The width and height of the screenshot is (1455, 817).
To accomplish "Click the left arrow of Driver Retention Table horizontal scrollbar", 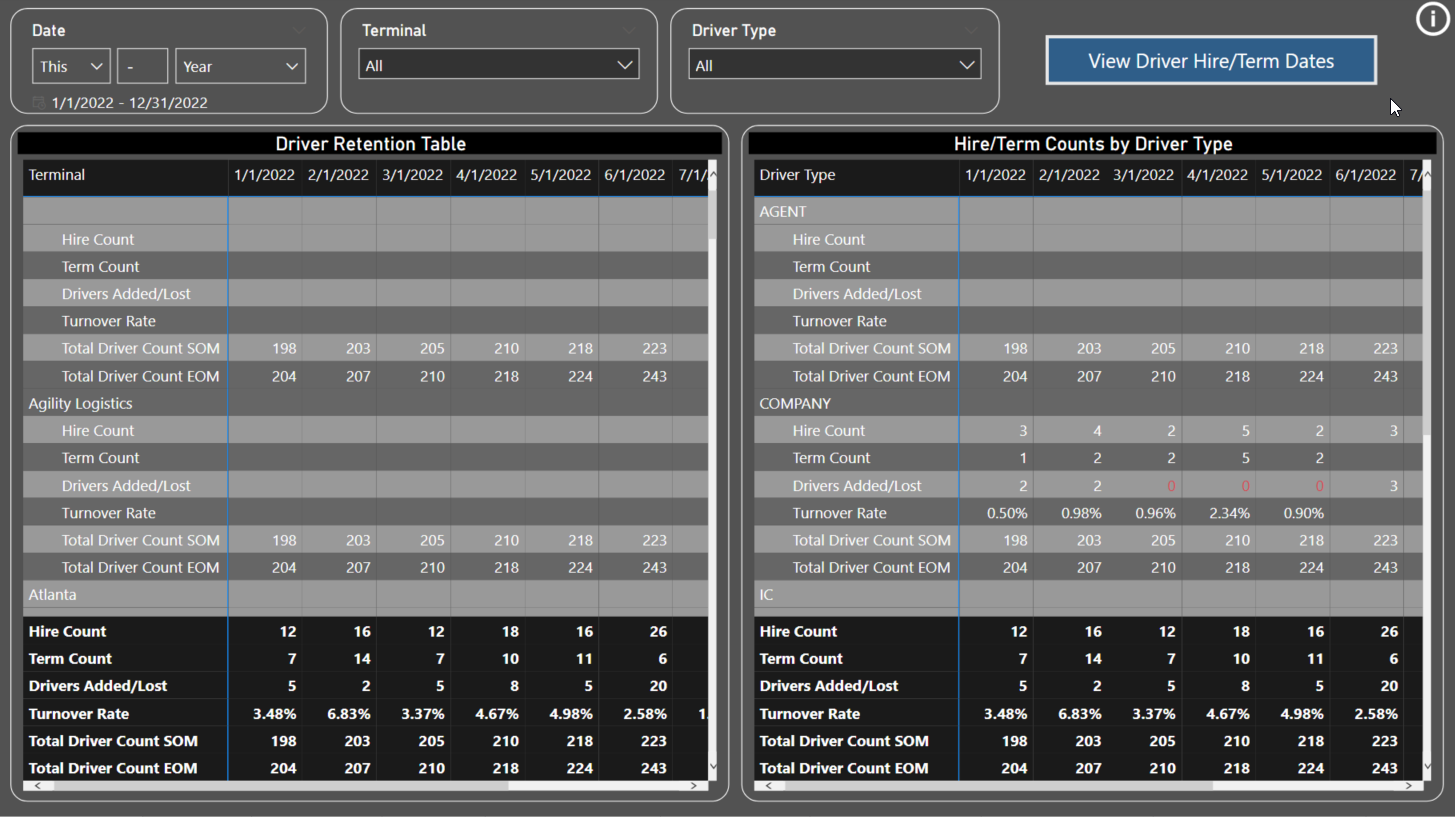I will 38,786.
